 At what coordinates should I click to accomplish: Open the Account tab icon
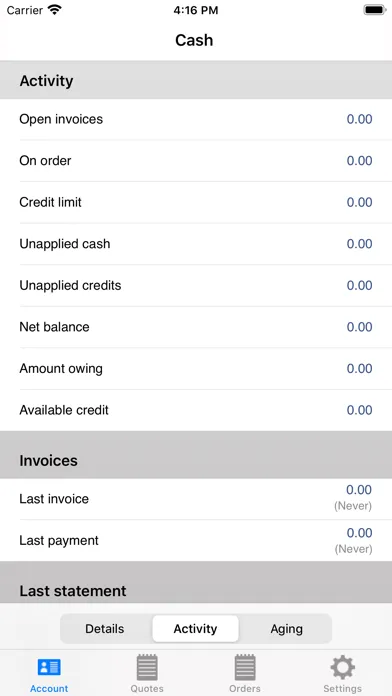coord(49,667)
